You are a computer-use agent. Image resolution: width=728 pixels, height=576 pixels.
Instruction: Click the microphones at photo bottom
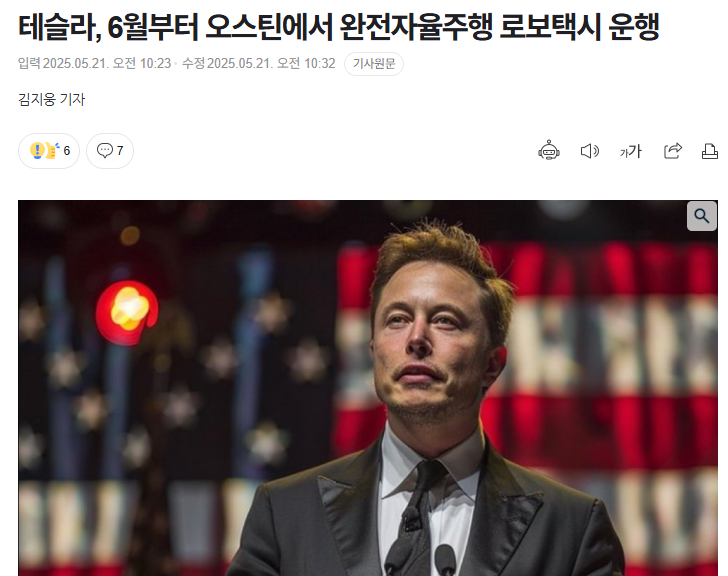pos(420,548)
